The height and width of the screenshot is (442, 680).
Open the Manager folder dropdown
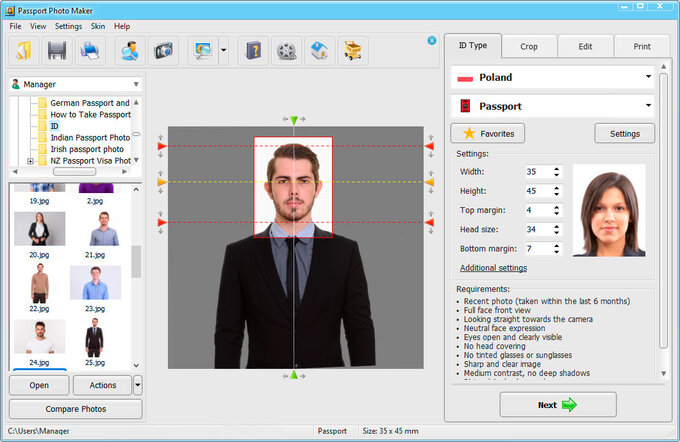pos(136,84)
